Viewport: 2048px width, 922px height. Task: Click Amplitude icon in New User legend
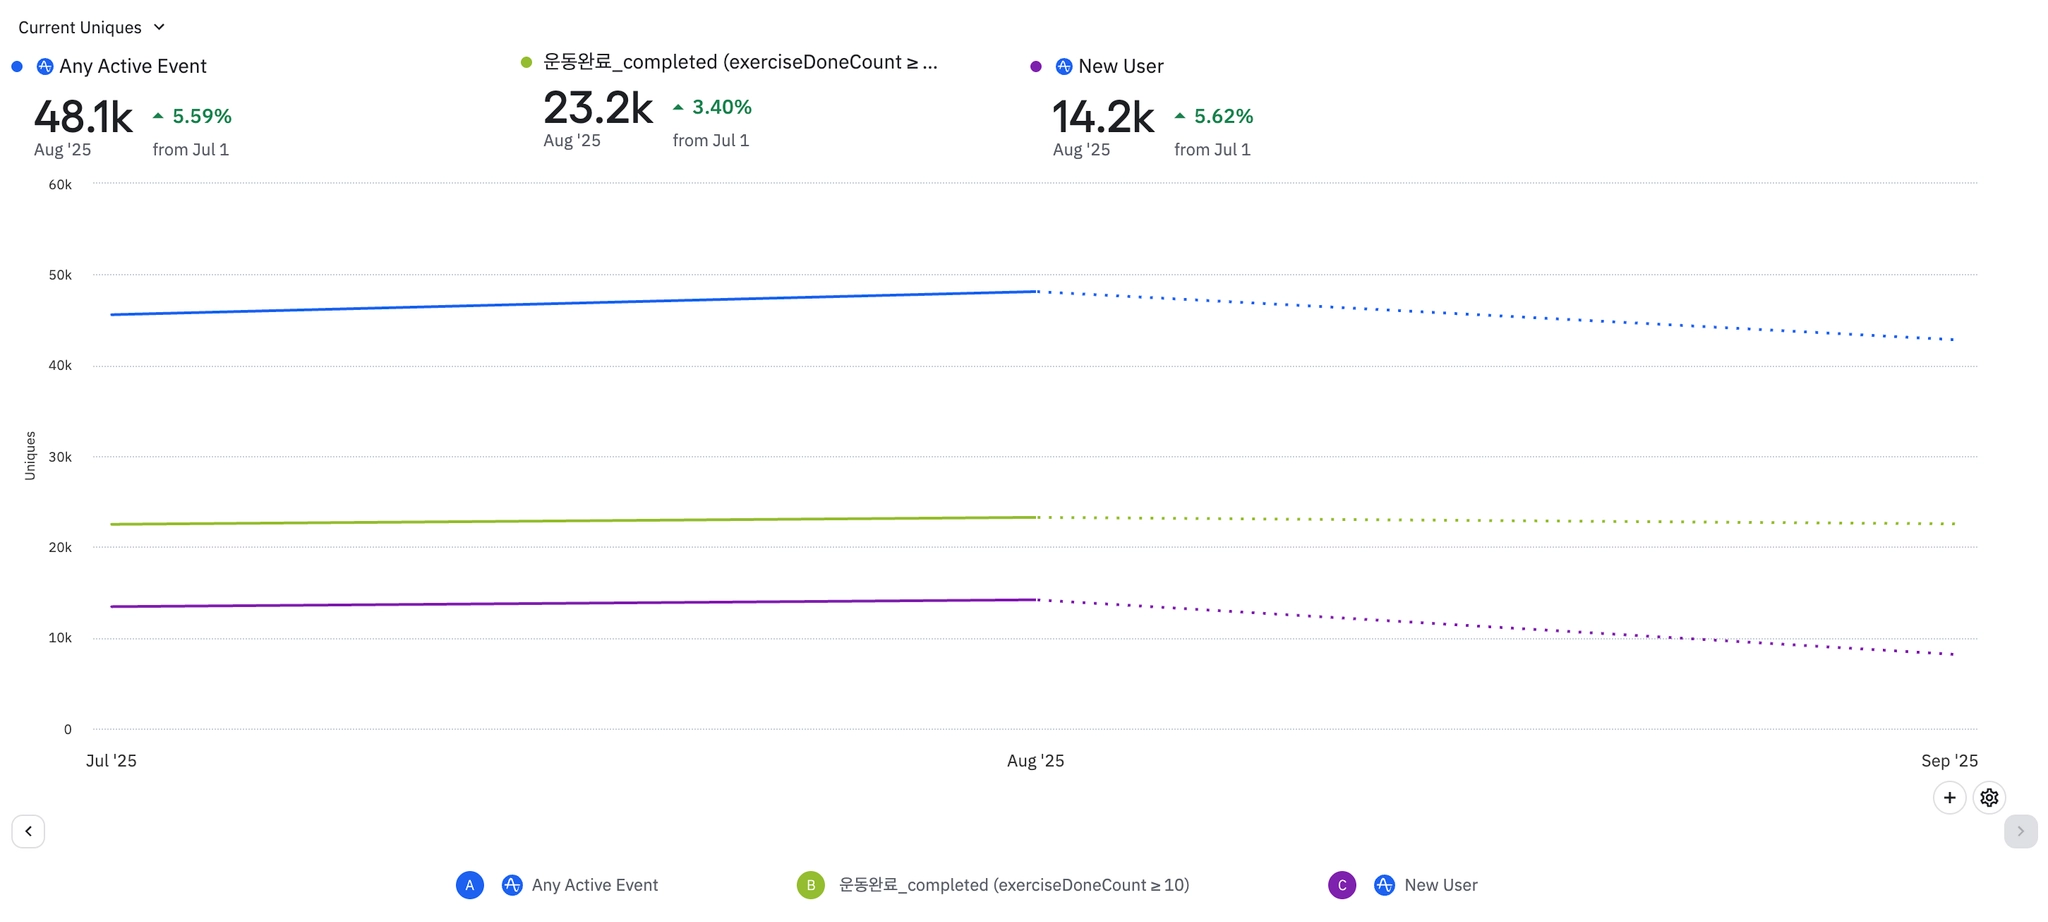(1384, 885)
